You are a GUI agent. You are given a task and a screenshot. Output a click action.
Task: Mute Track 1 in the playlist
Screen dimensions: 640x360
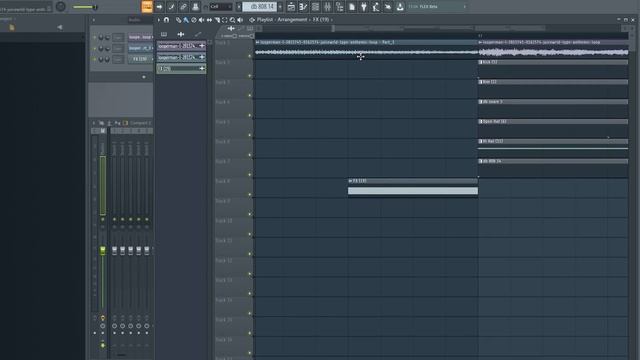(x=250, y=56)
